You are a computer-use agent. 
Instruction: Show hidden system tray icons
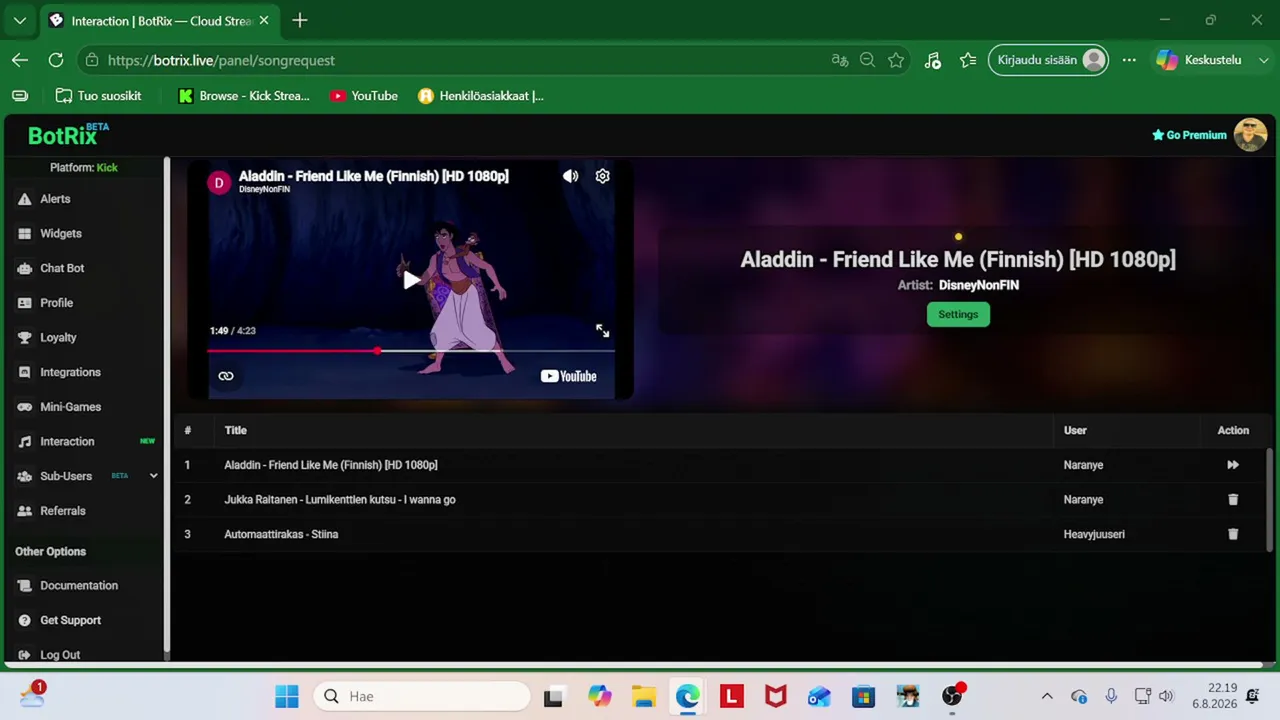[1047, 696]
